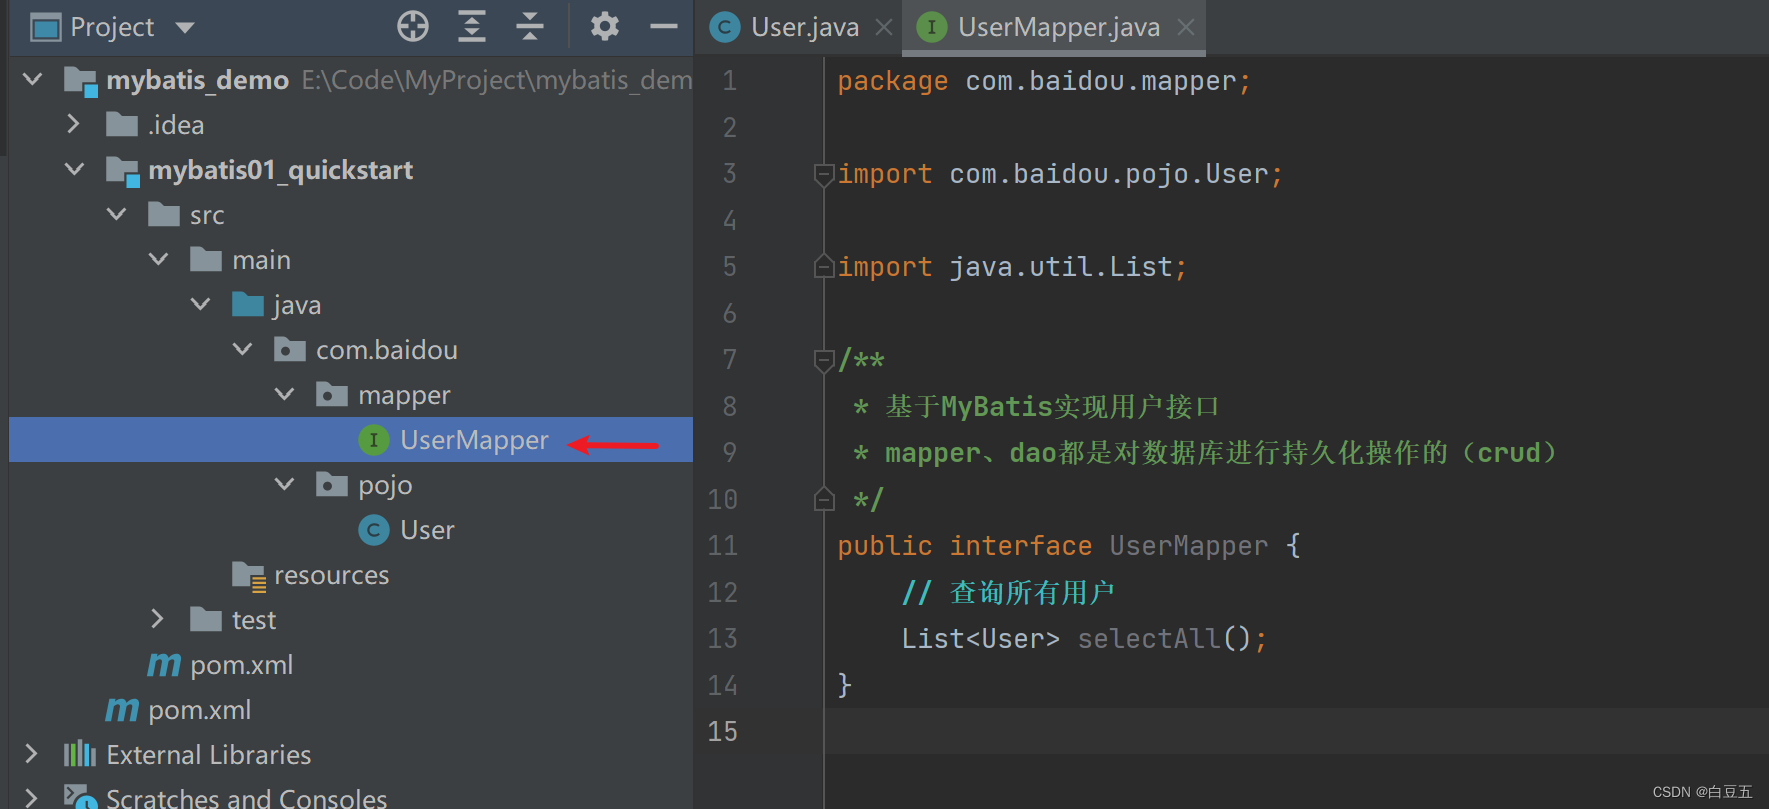Select pom.xml under mybatis01_quickstart

click(x=241, y=665)
